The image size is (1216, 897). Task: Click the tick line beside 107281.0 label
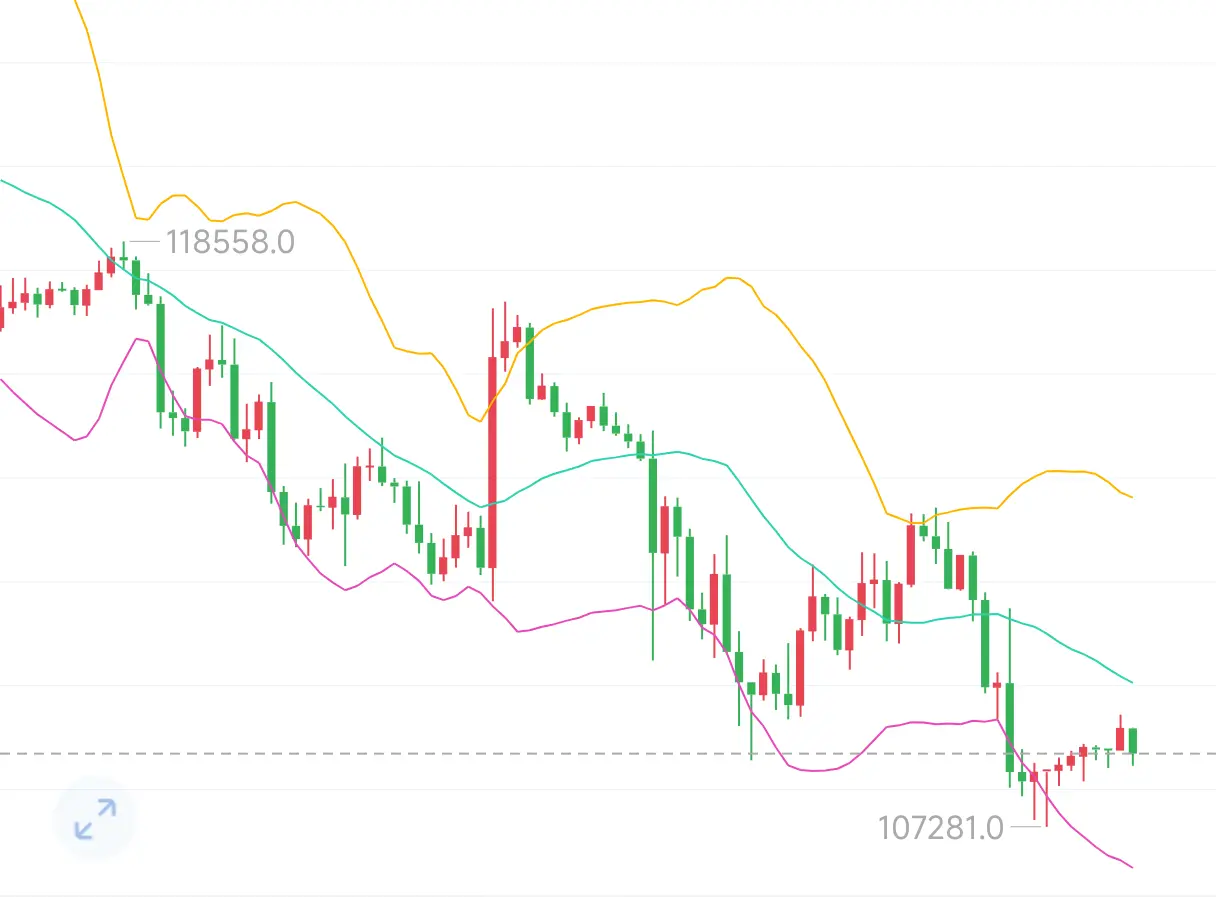tap(1027, 827)
